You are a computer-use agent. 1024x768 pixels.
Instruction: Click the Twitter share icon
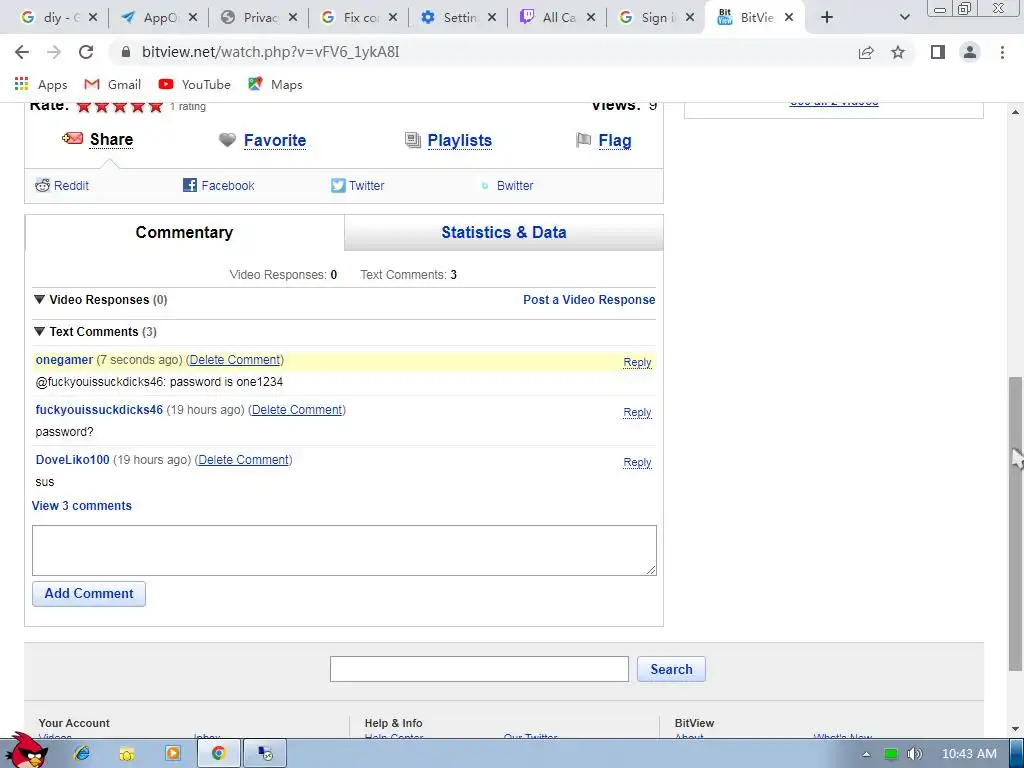338,185
